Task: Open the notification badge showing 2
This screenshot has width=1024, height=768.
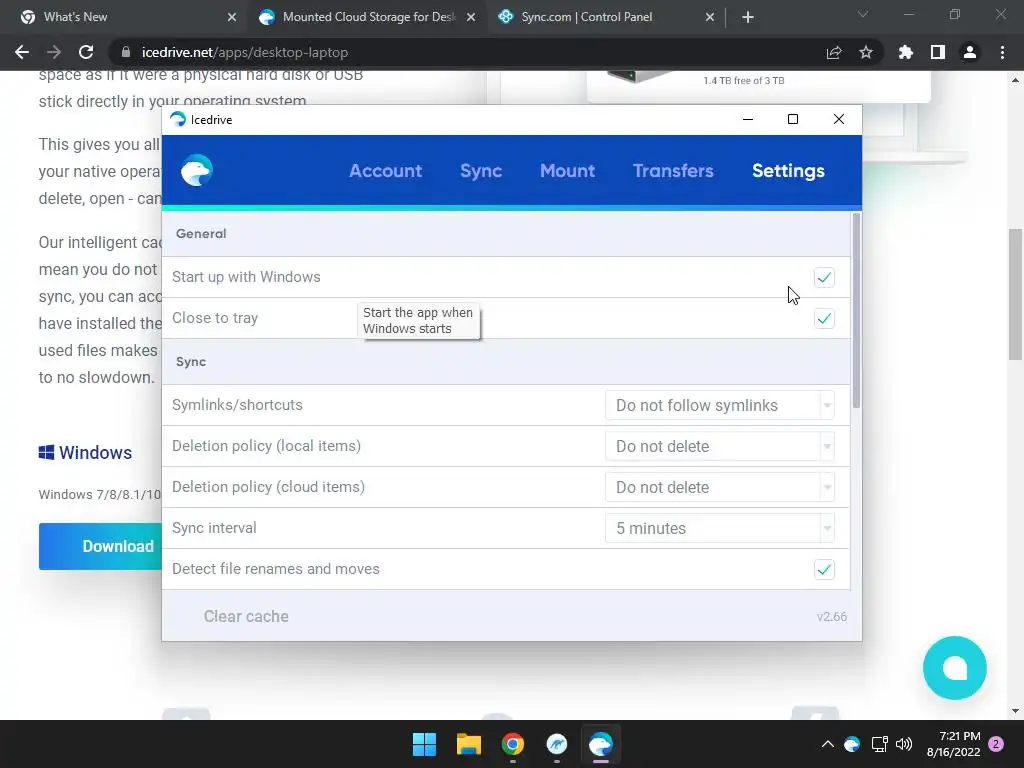Action: 996,744
